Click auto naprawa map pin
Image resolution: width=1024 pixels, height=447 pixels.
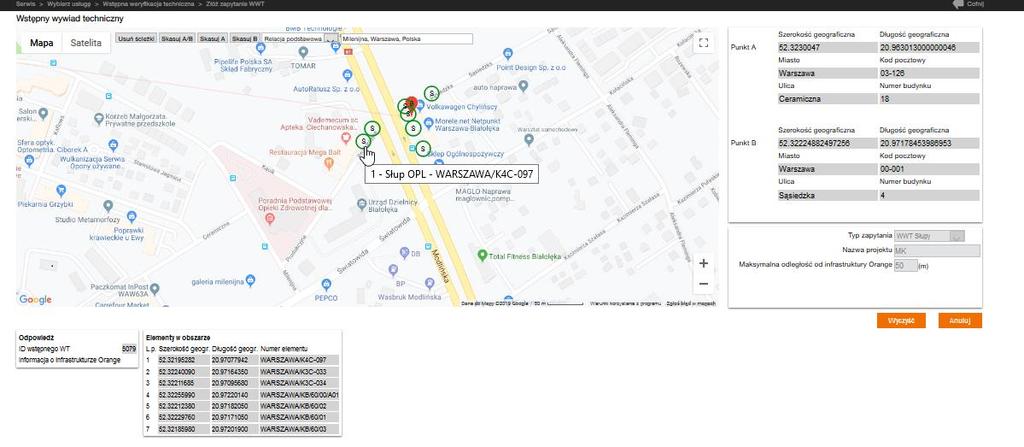click(x=523, y=86)
